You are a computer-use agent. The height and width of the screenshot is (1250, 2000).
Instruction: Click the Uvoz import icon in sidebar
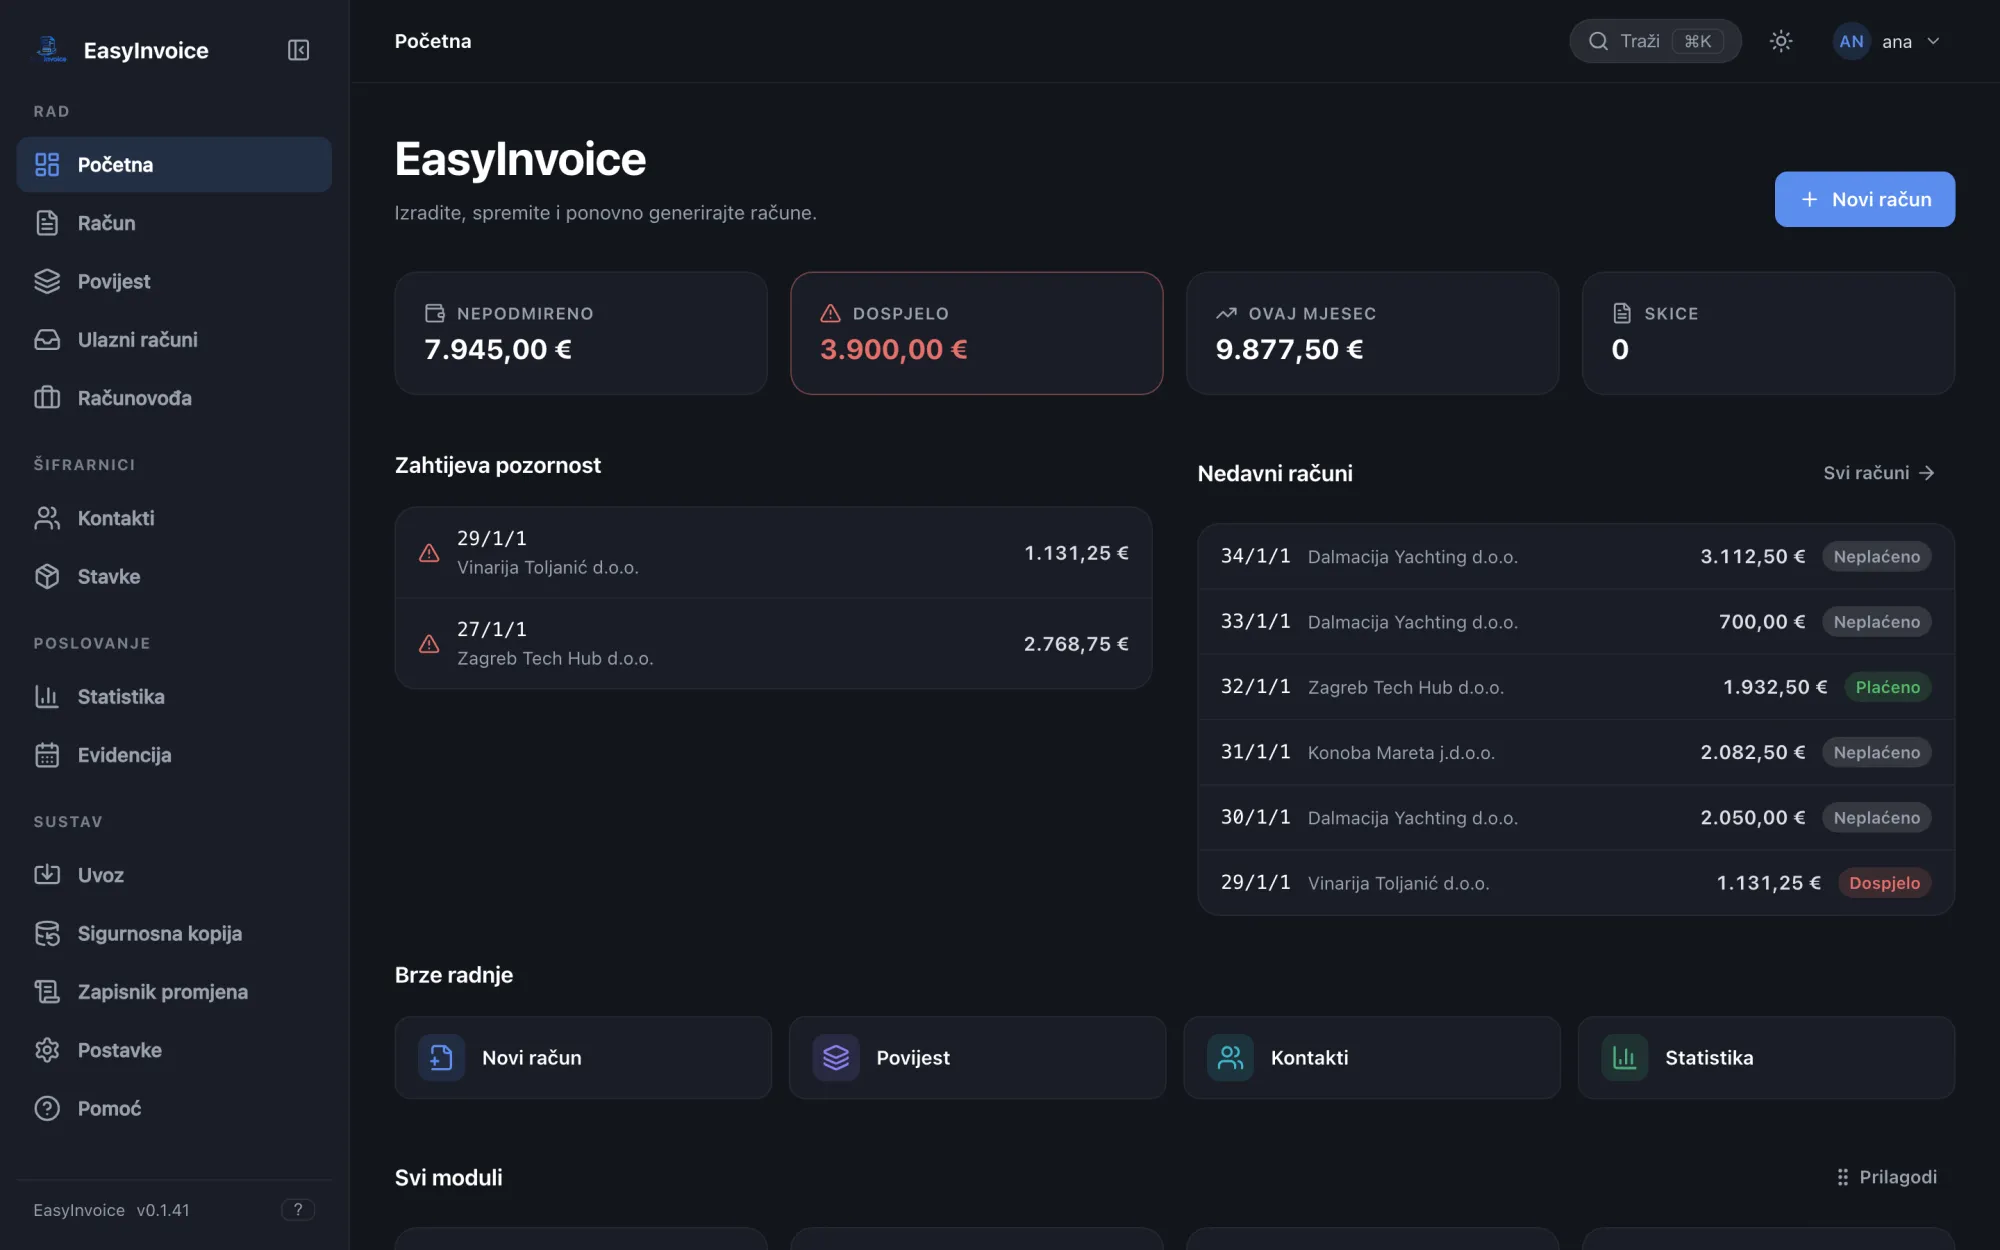(47, 875)
